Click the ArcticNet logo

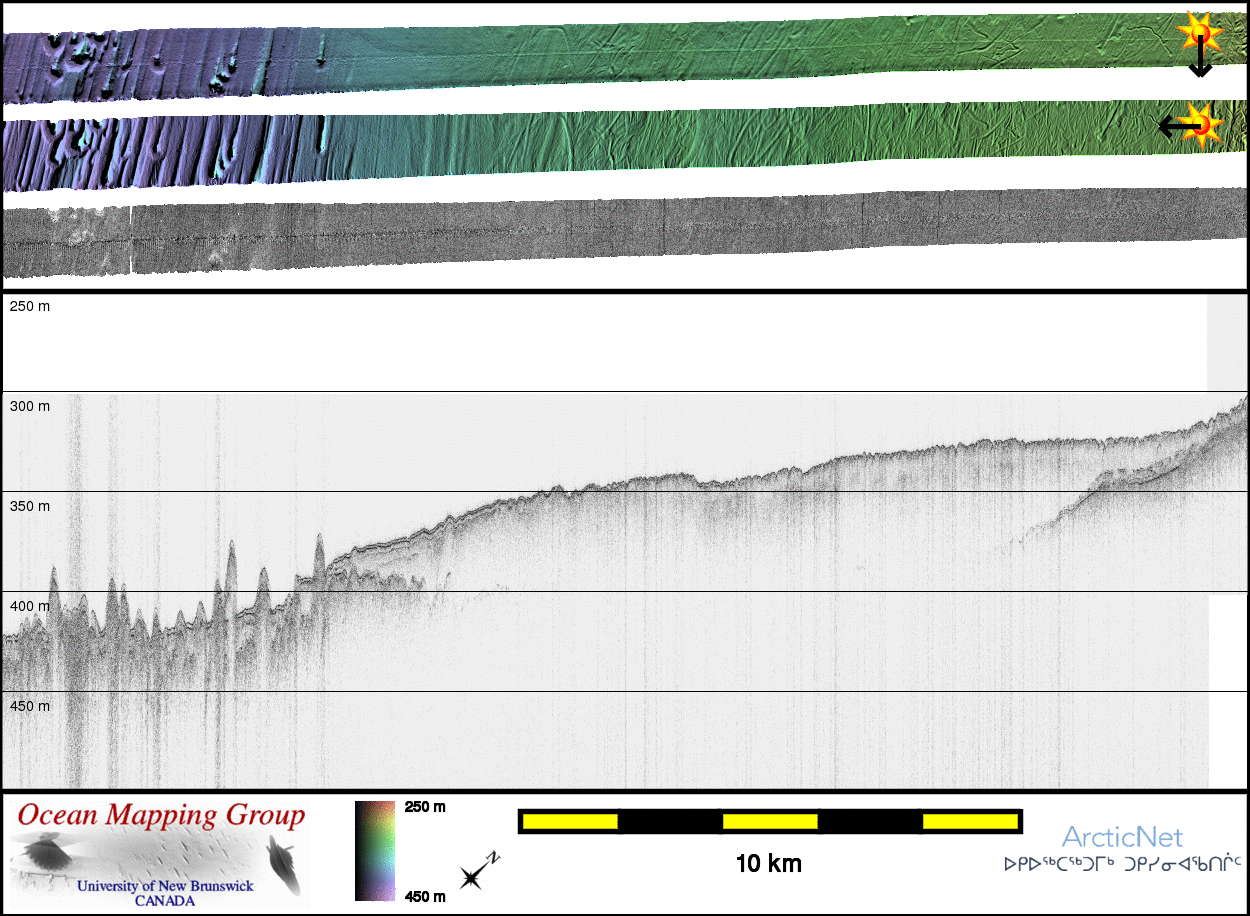point(1122,837)
